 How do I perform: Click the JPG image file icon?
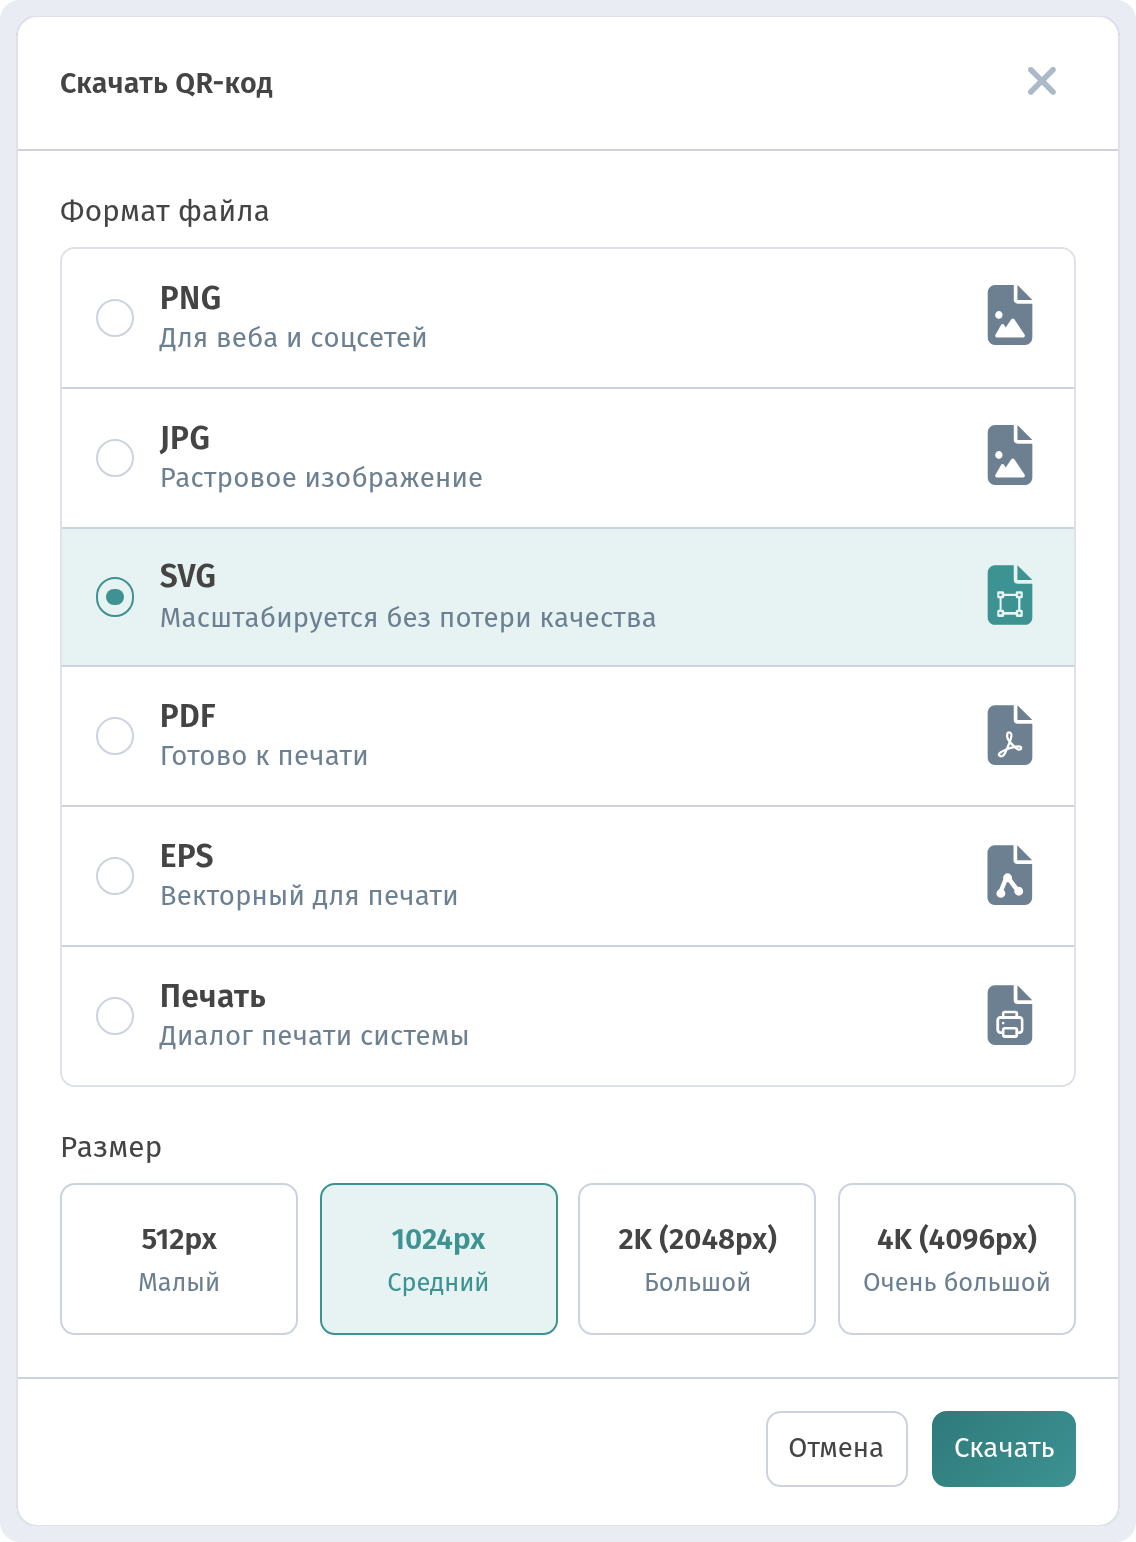pos(1010,455)
